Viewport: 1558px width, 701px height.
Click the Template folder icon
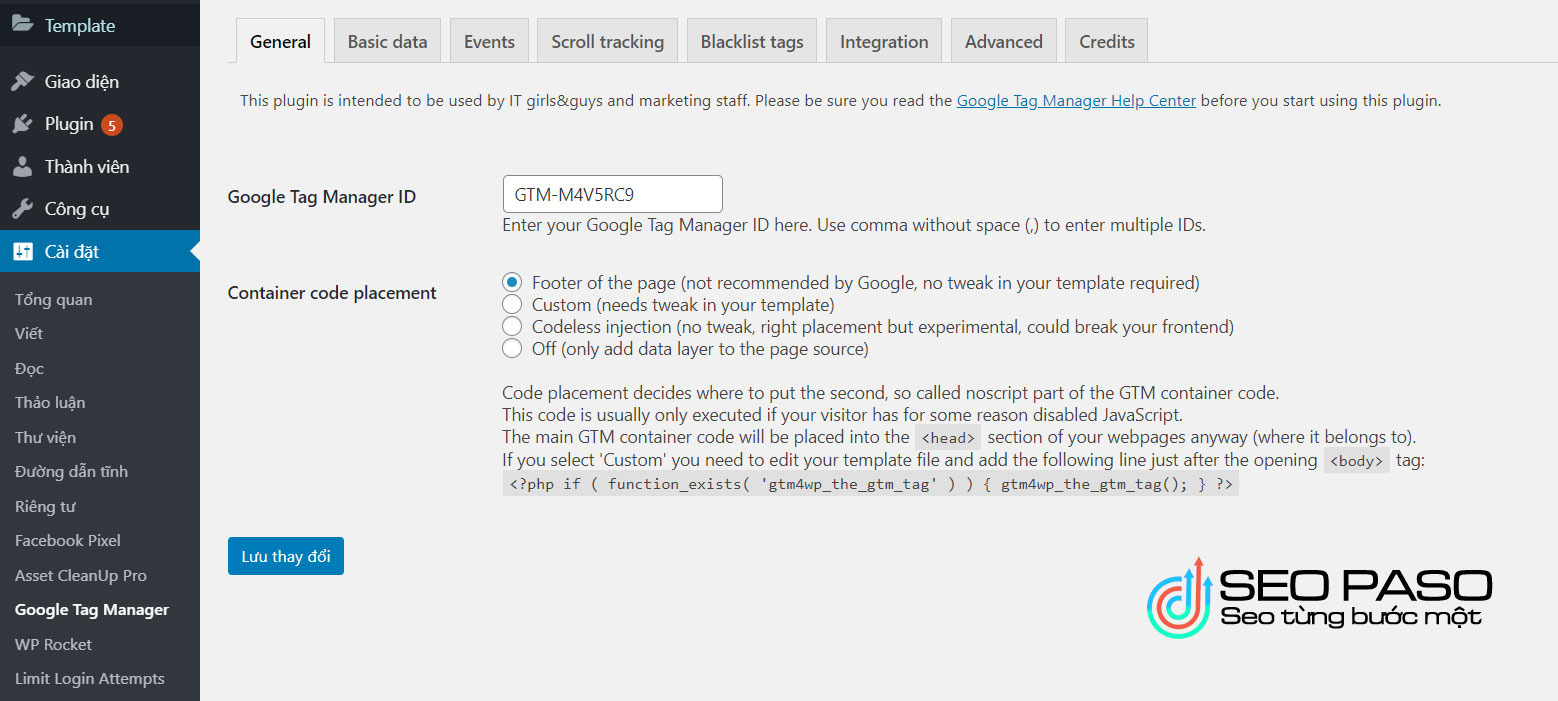coord(22,25)
